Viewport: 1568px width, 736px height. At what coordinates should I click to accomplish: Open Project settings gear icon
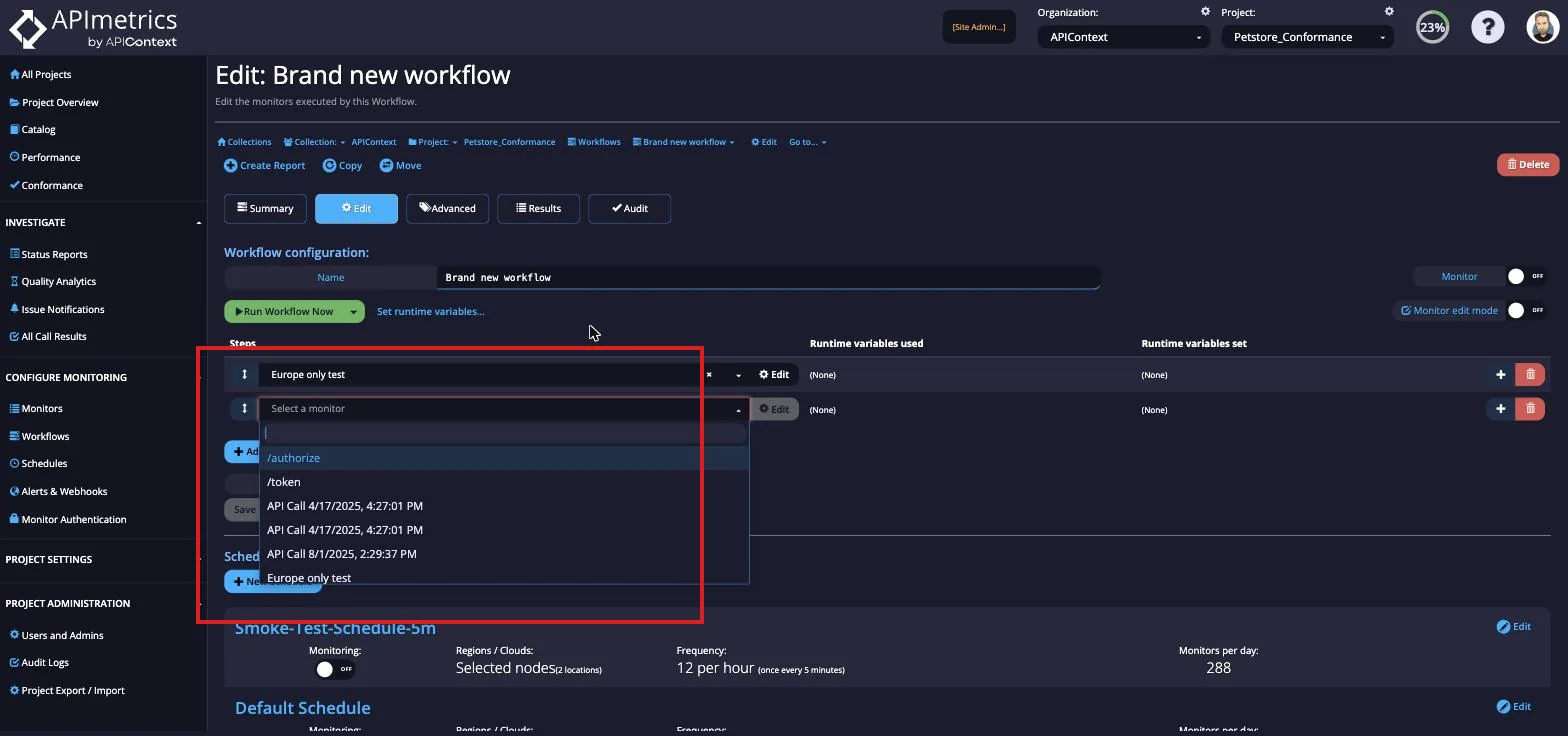pos(1389,12)
